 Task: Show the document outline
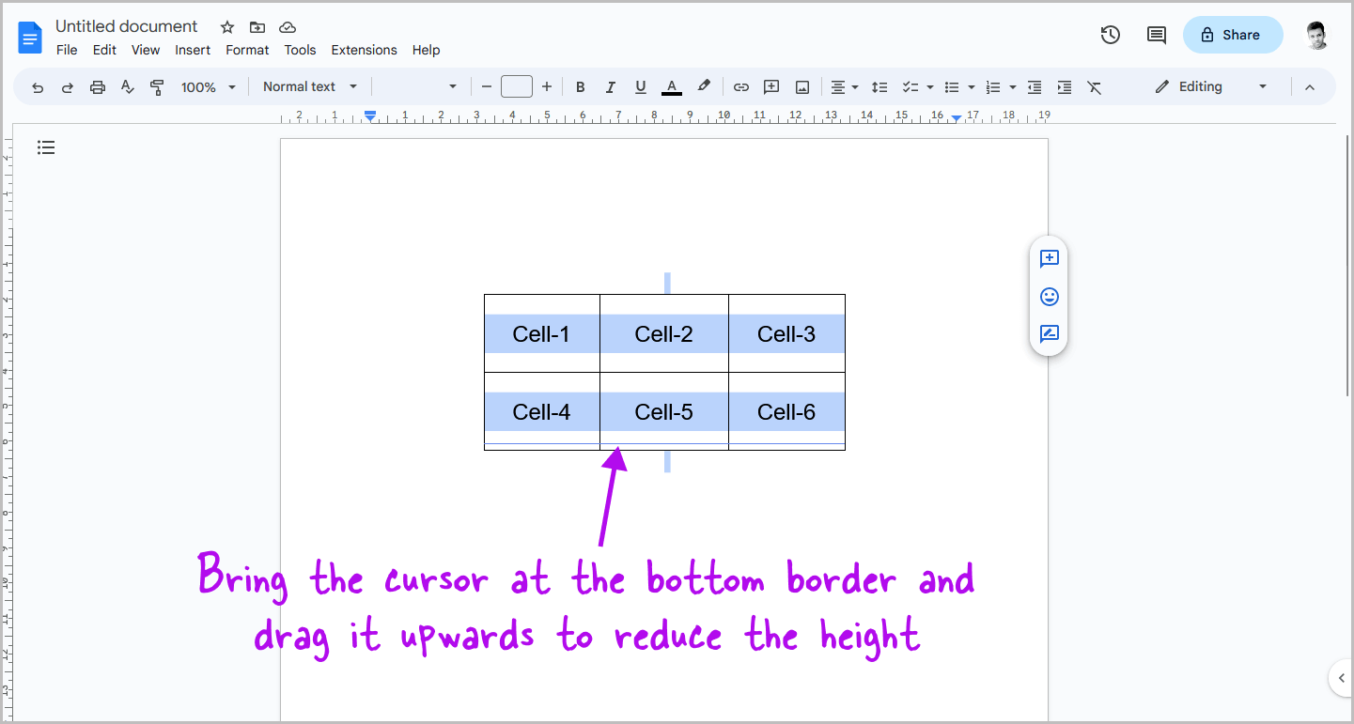[x=46, y=148]
